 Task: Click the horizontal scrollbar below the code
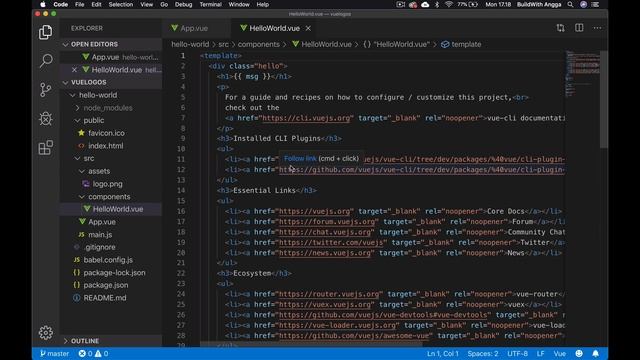click(x=311, y=345)
